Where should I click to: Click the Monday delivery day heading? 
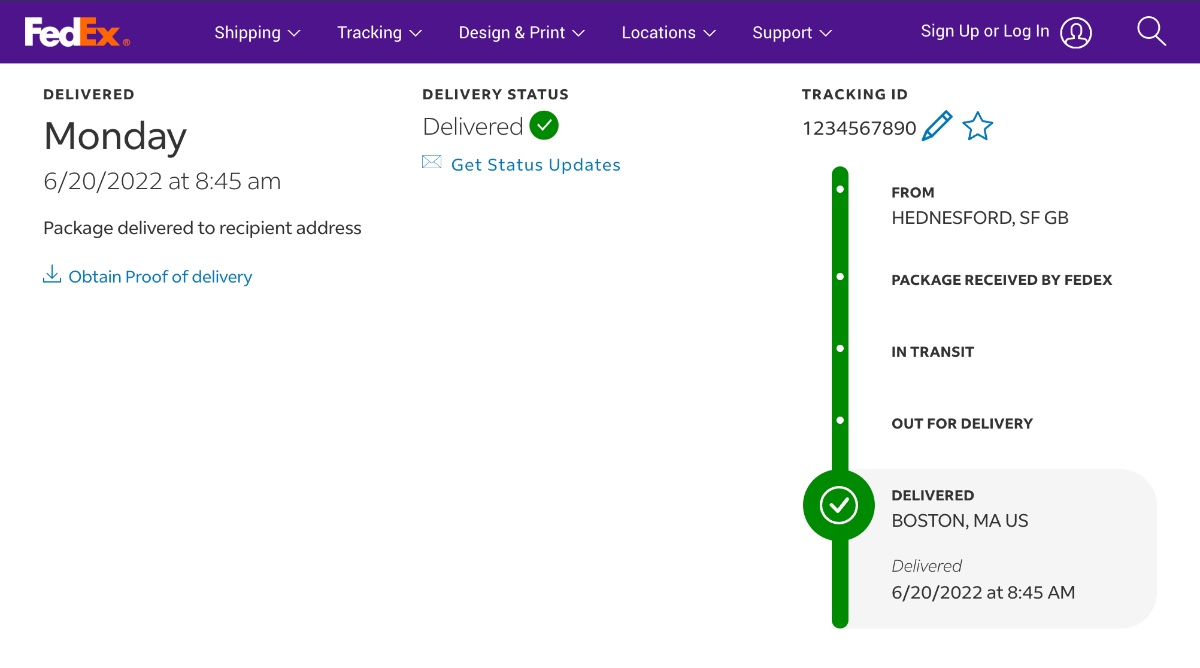pyautogui.click(x=115, y=136)
